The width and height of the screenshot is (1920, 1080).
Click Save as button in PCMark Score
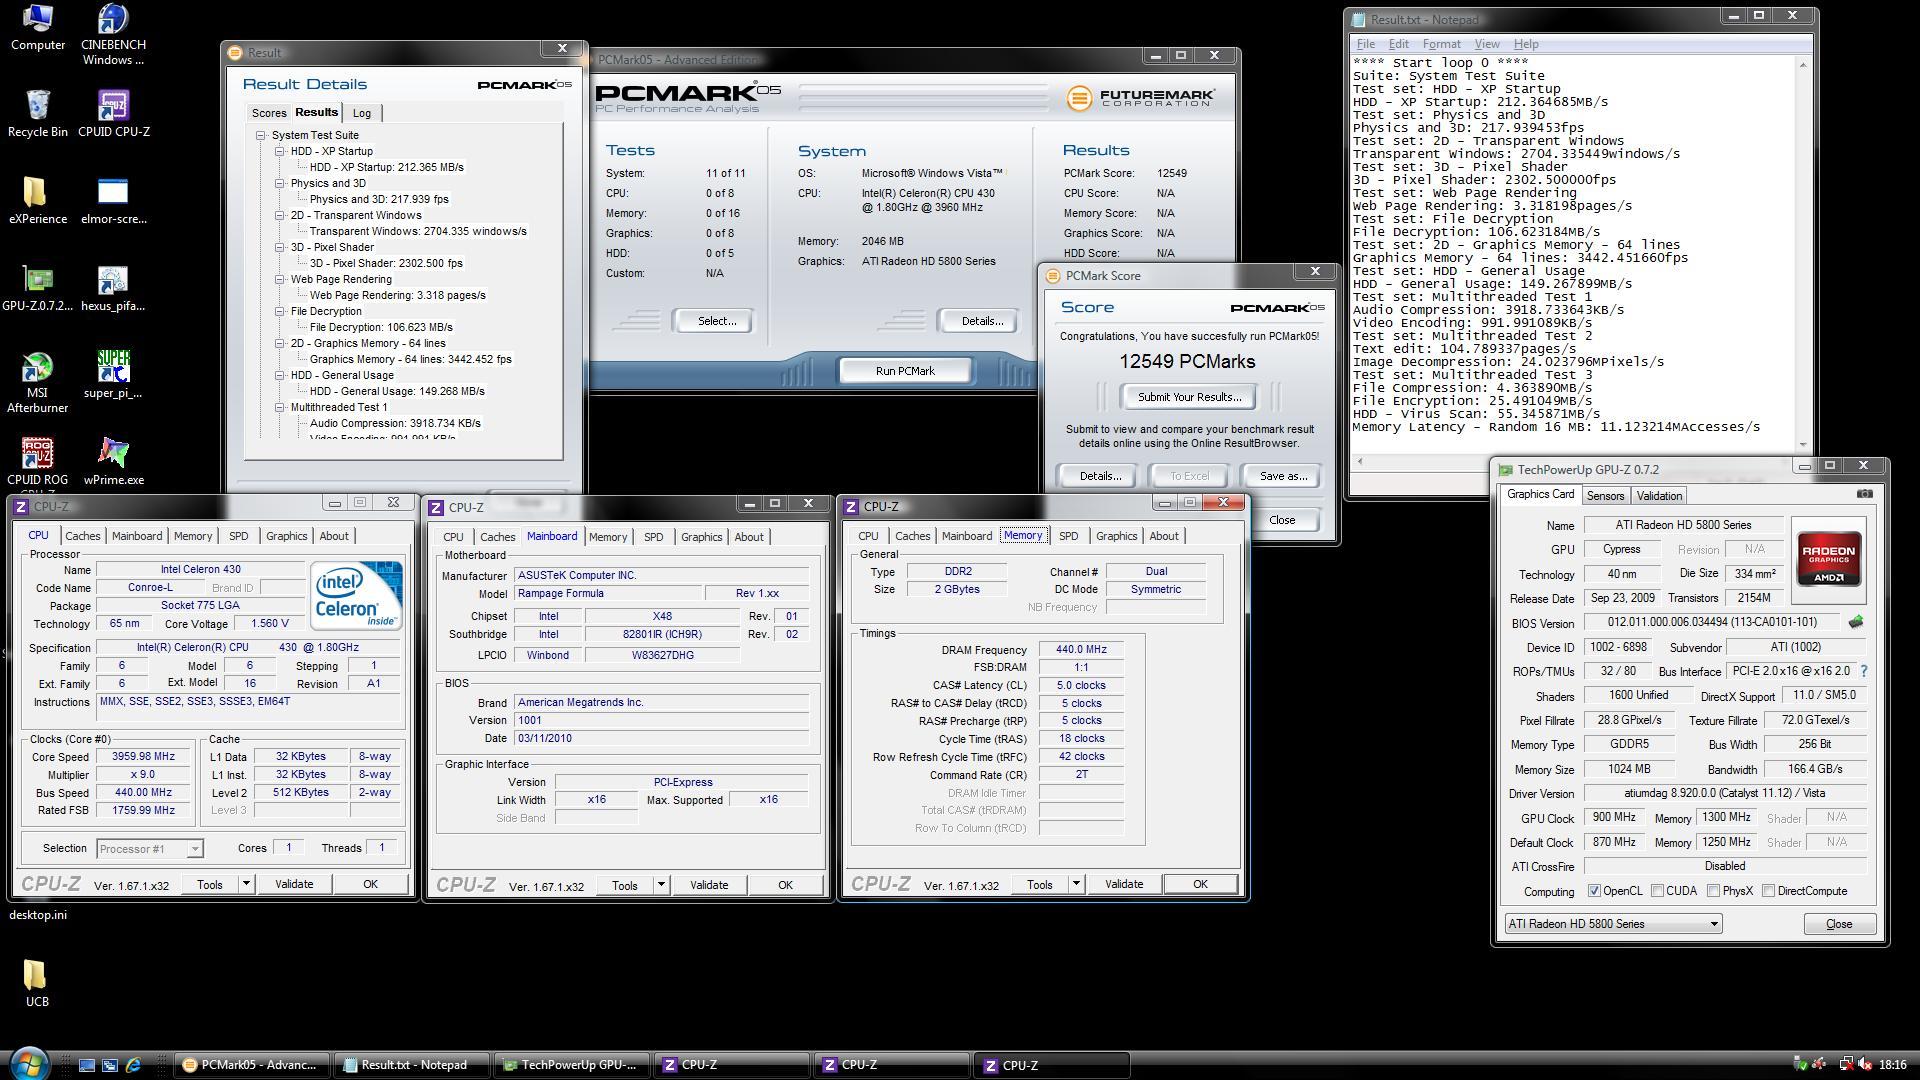(x=1283, y=476)
